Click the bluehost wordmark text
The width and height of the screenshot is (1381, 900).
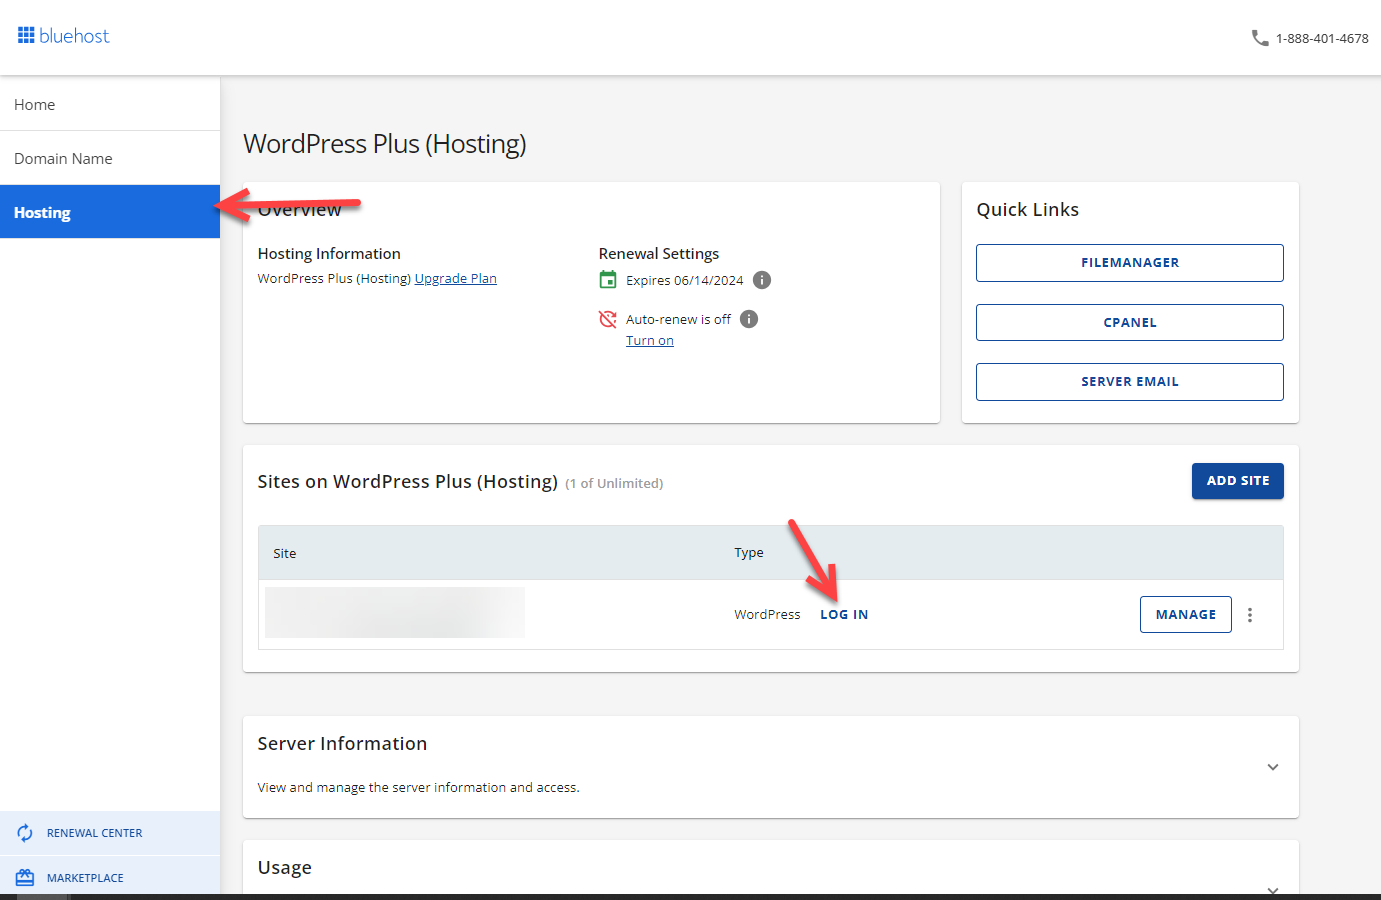[74, 36]
